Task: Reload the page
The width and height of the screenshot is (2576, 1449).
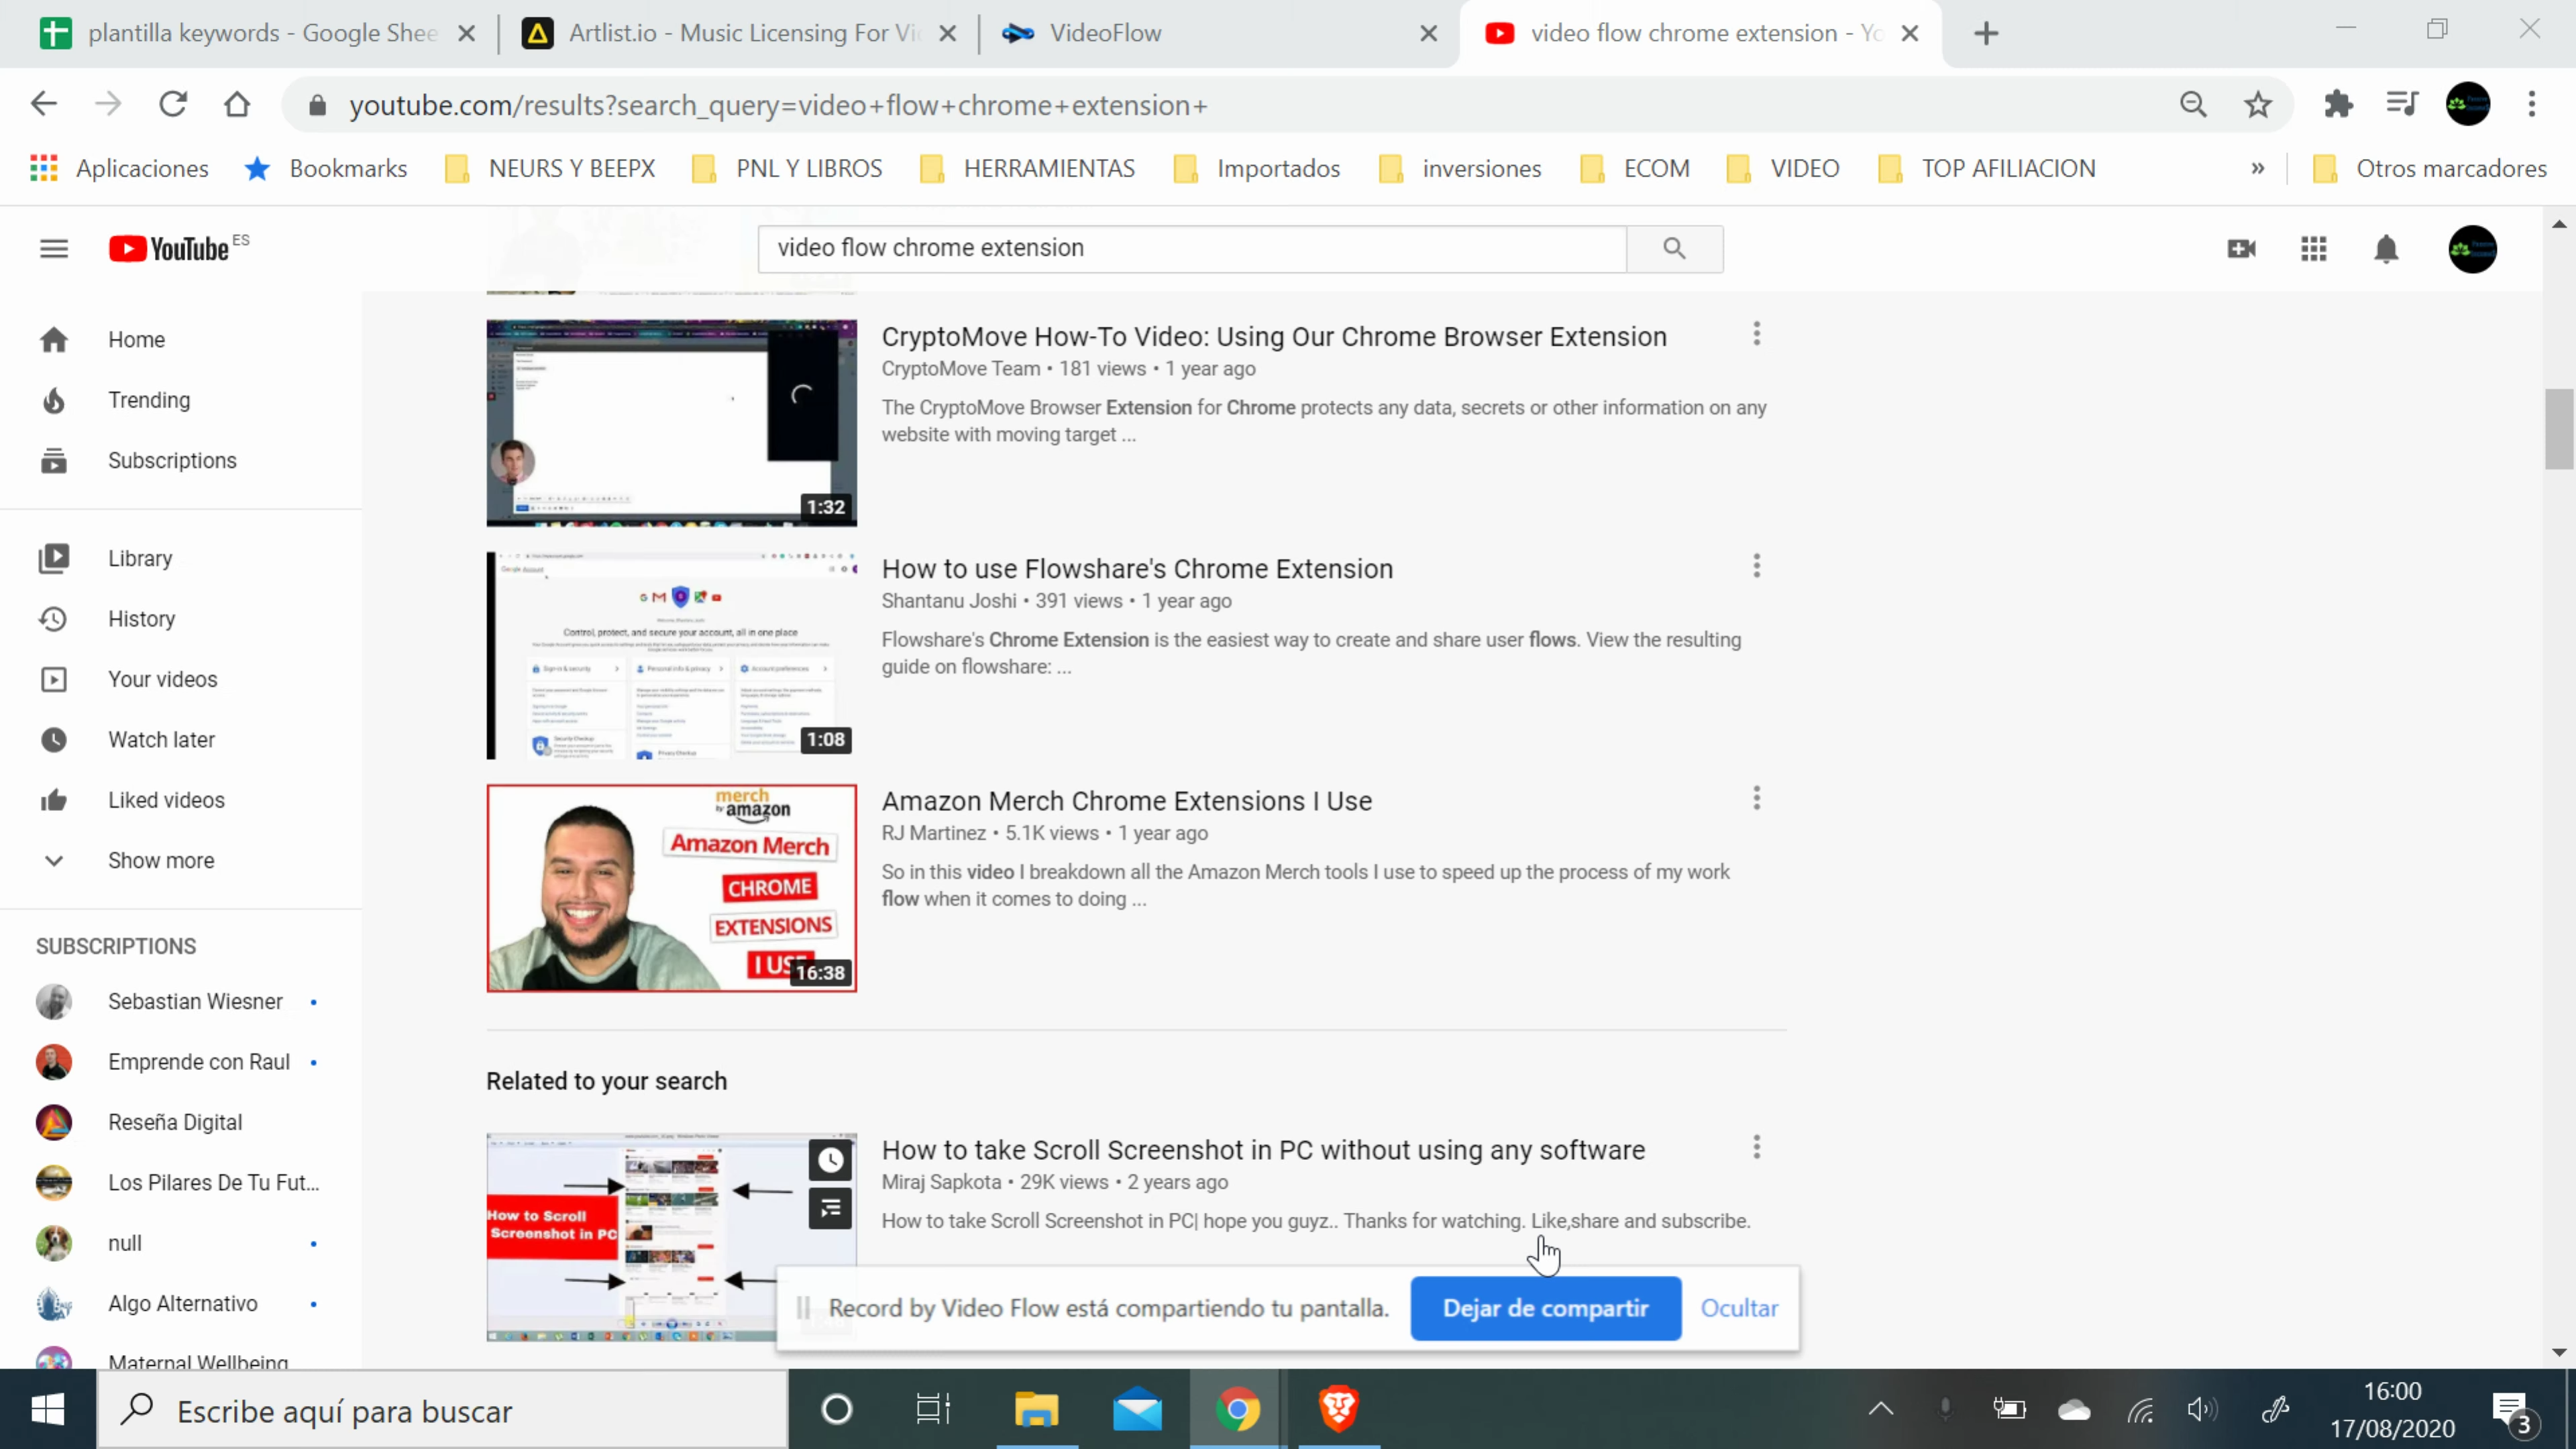Action: pyautogui.click(x=173, y=104)
